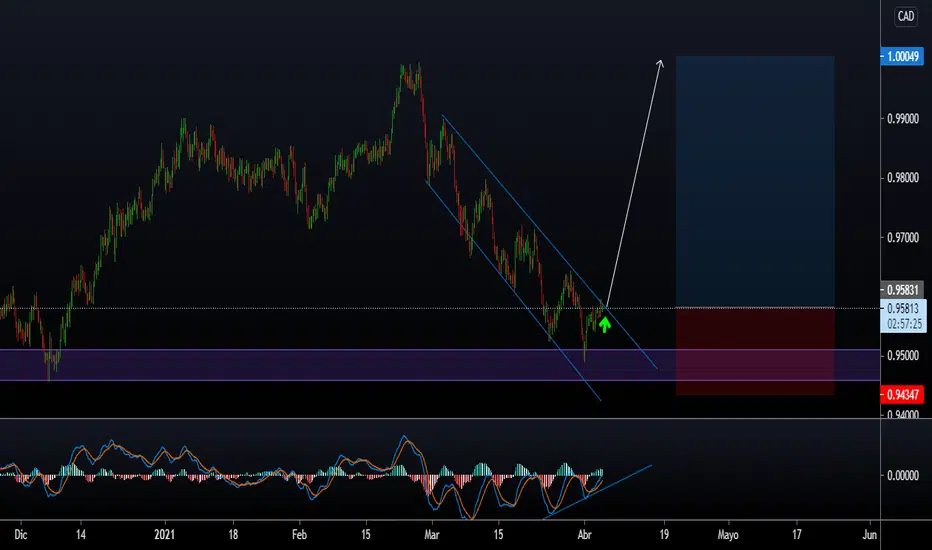
Task: Select the purple support zone band
Action: tap(300, 365)
